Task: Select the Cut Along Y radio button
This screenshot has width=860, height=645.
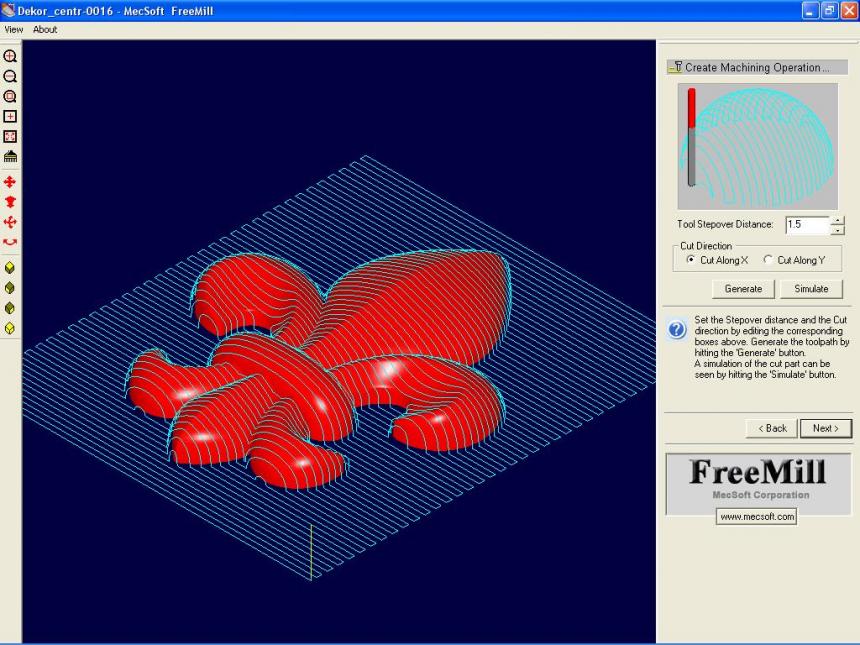Action: point(768,260)
